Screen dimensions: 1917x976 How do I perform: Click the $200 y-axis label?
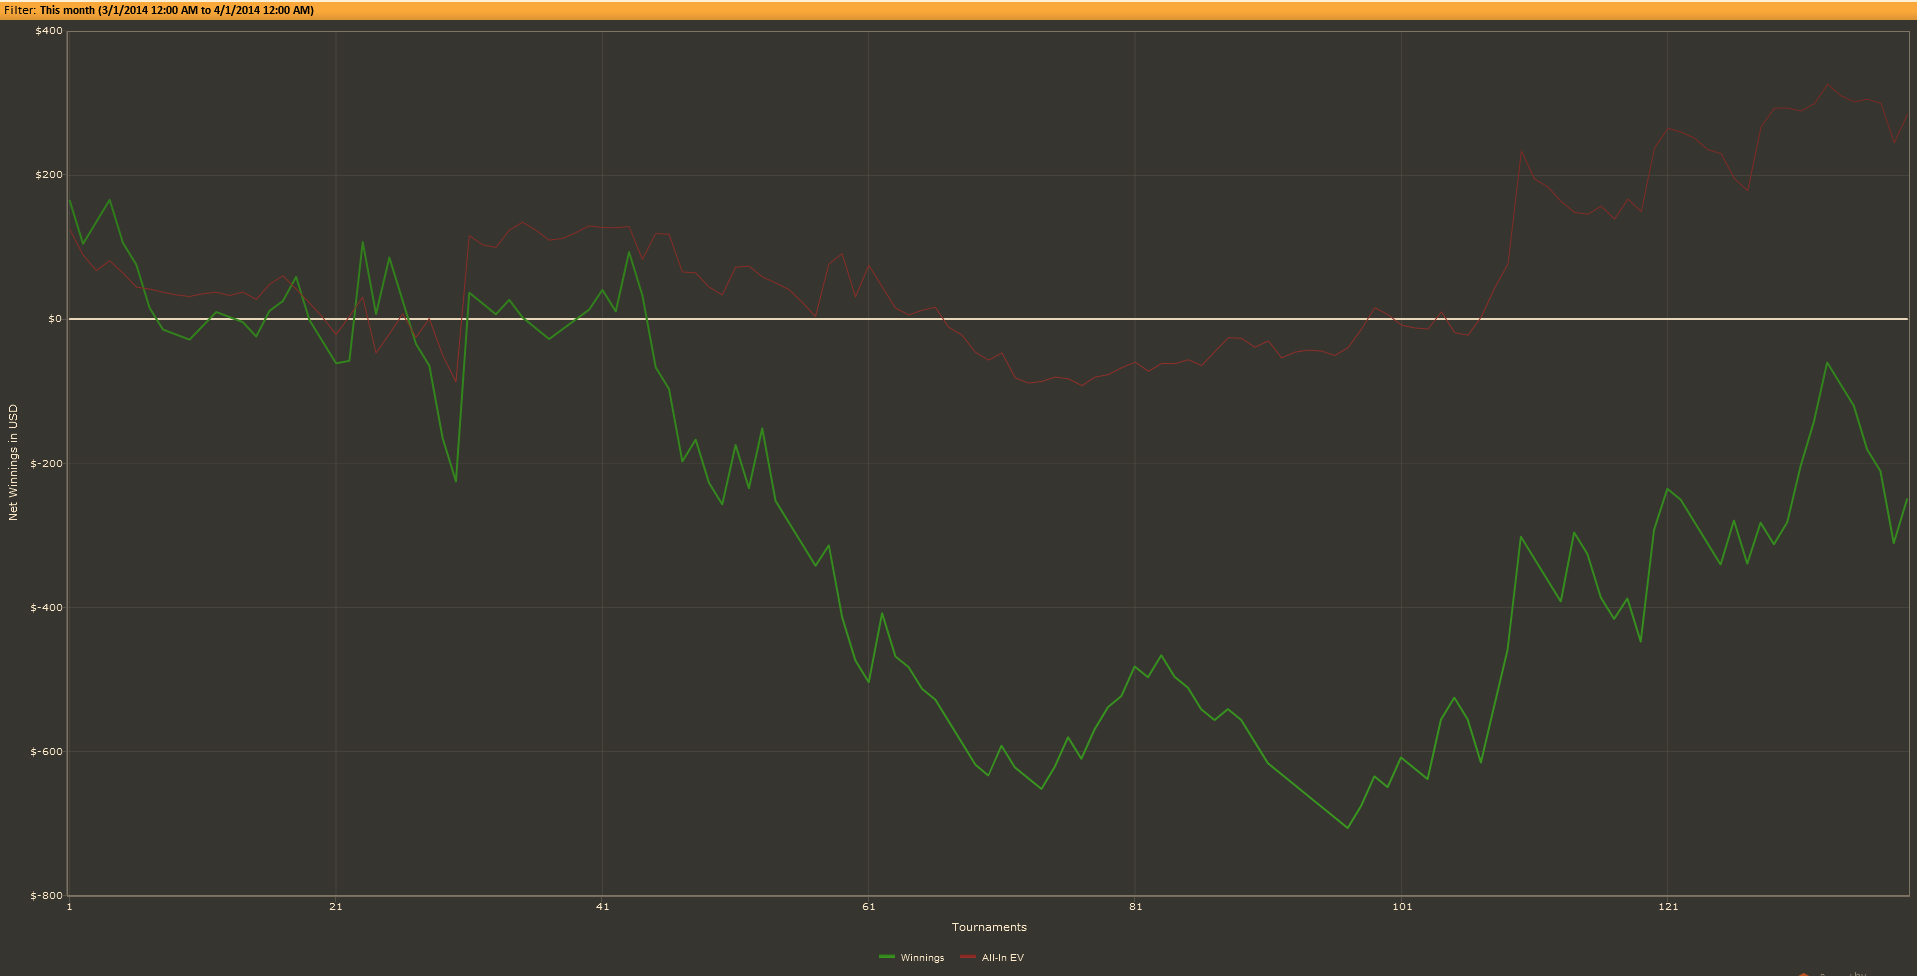pyautogui.click(x=49, y=175)
